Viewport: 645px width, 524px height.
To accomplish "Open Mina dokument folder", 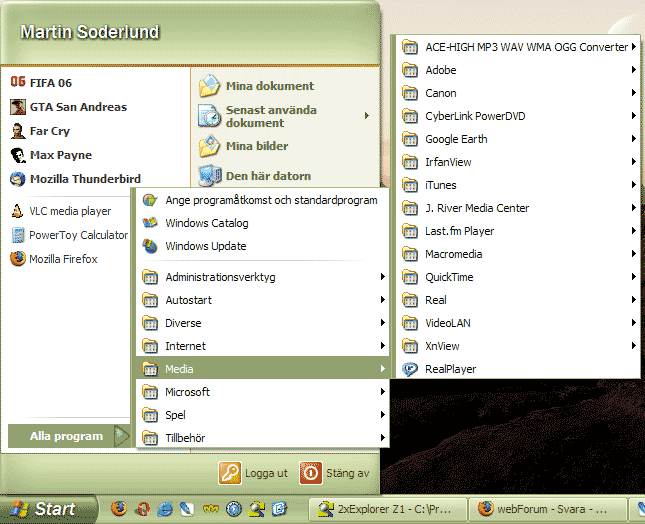I will [256, 86].
